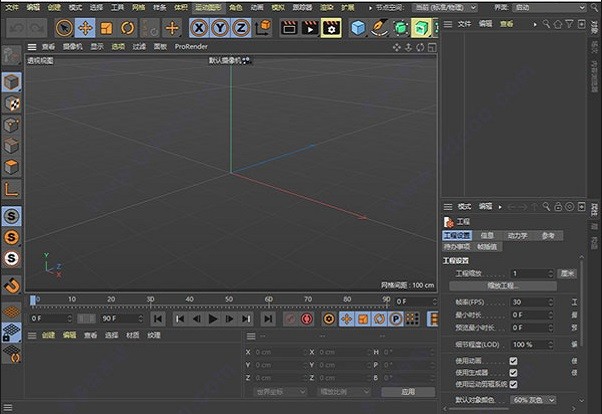Toggle X axis lock button
Screen dimensions: 602x414
(x=199, y=28)
